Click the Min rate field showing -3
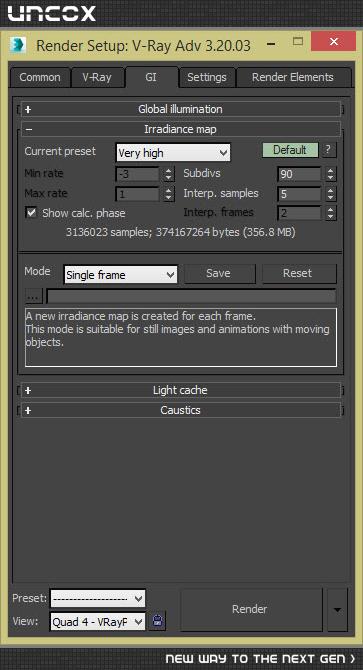 (138, 174)
